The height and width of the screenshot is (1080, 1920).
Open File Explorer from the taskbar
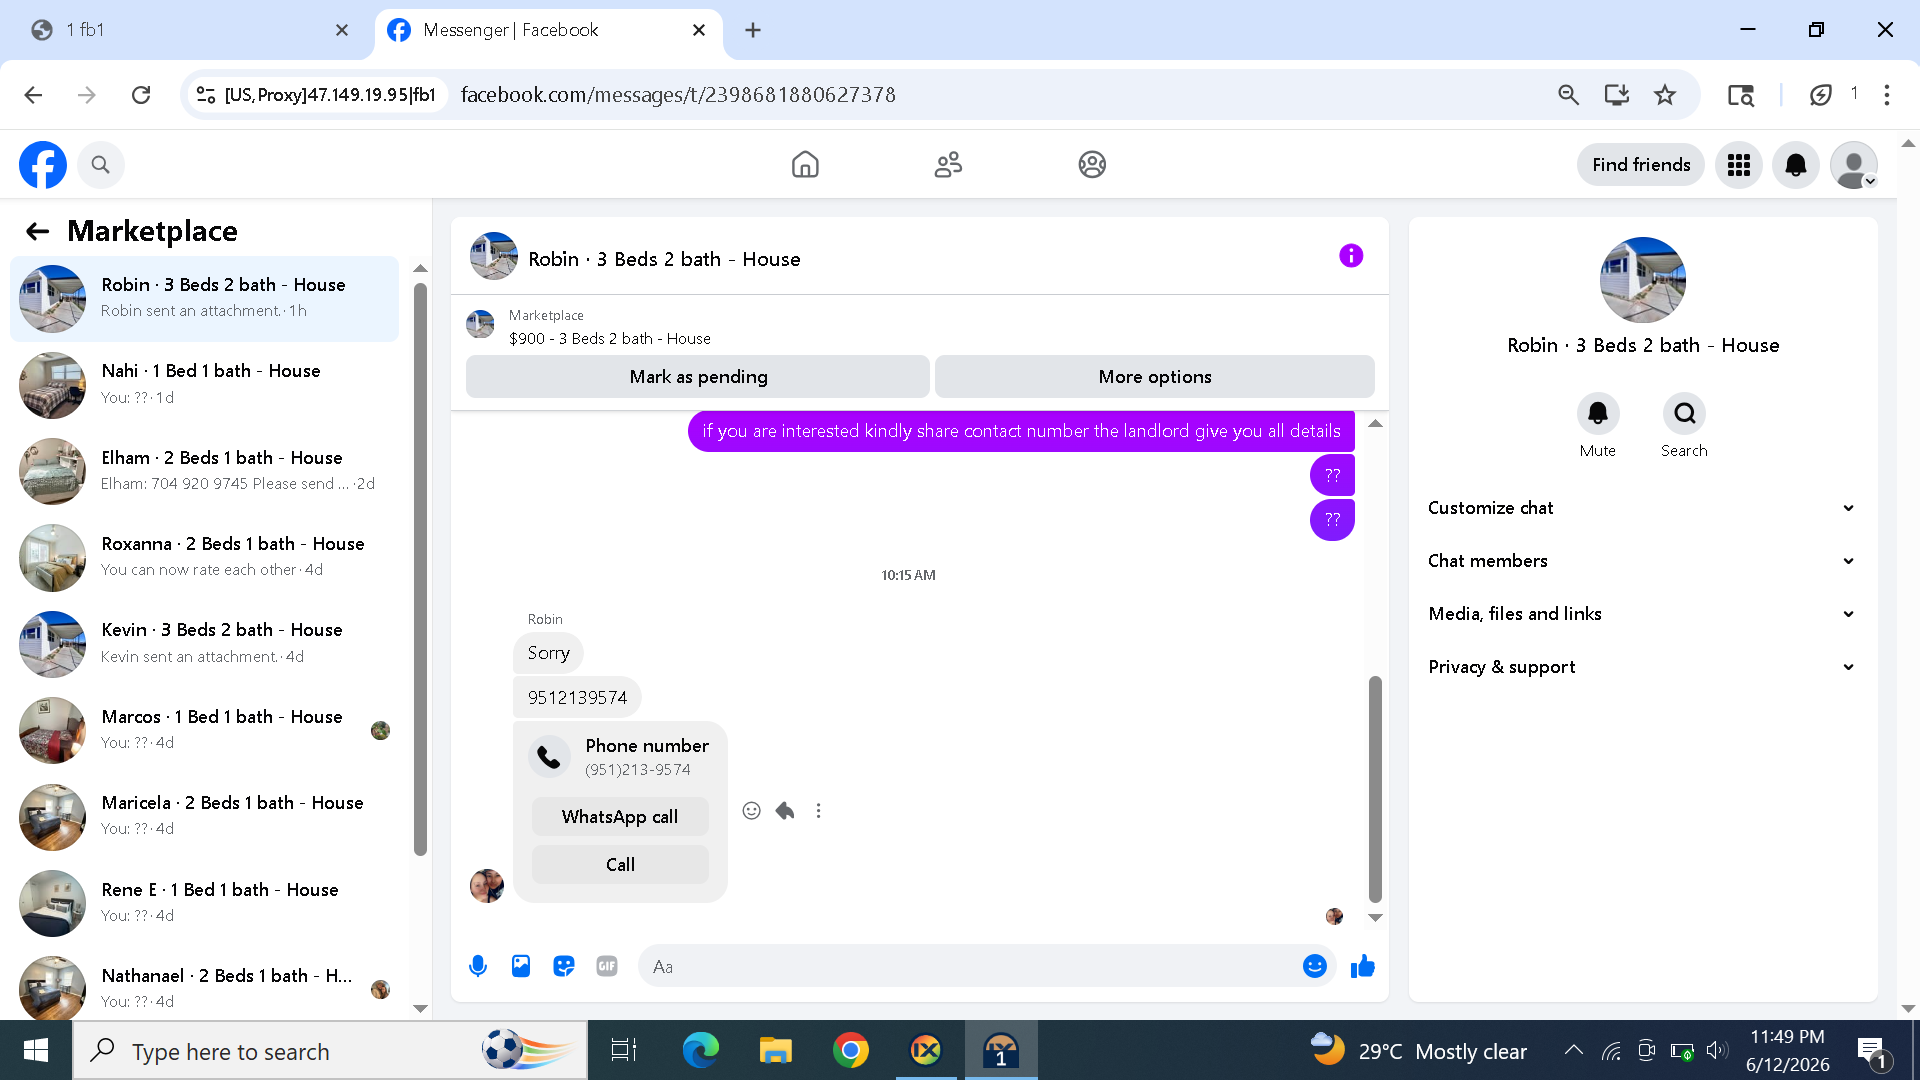pos(775,1051)
